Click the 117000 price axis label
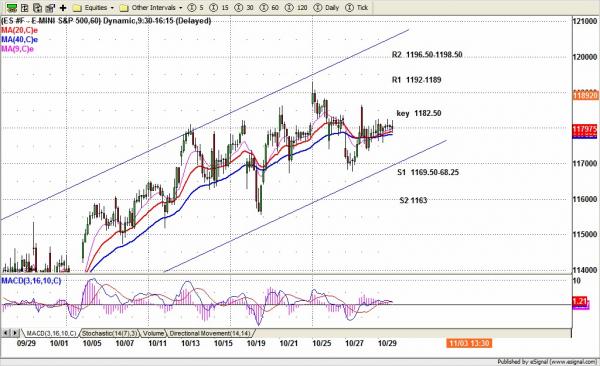Screen dimensions: 600x366 (x=585, y=163)
